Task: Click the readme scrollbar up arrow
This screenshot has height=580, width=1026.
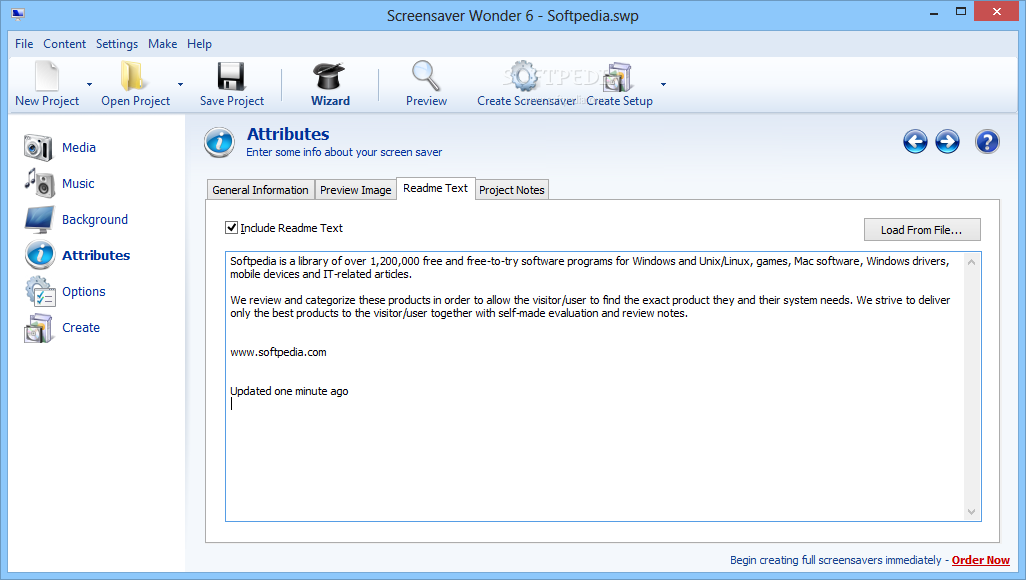Action: point(972,262)
